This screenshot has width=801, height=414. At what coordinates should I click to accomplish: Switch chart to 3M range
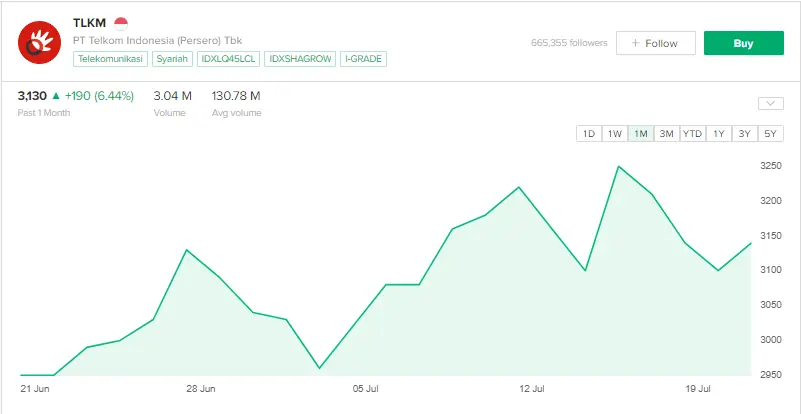tap(666, 134)
